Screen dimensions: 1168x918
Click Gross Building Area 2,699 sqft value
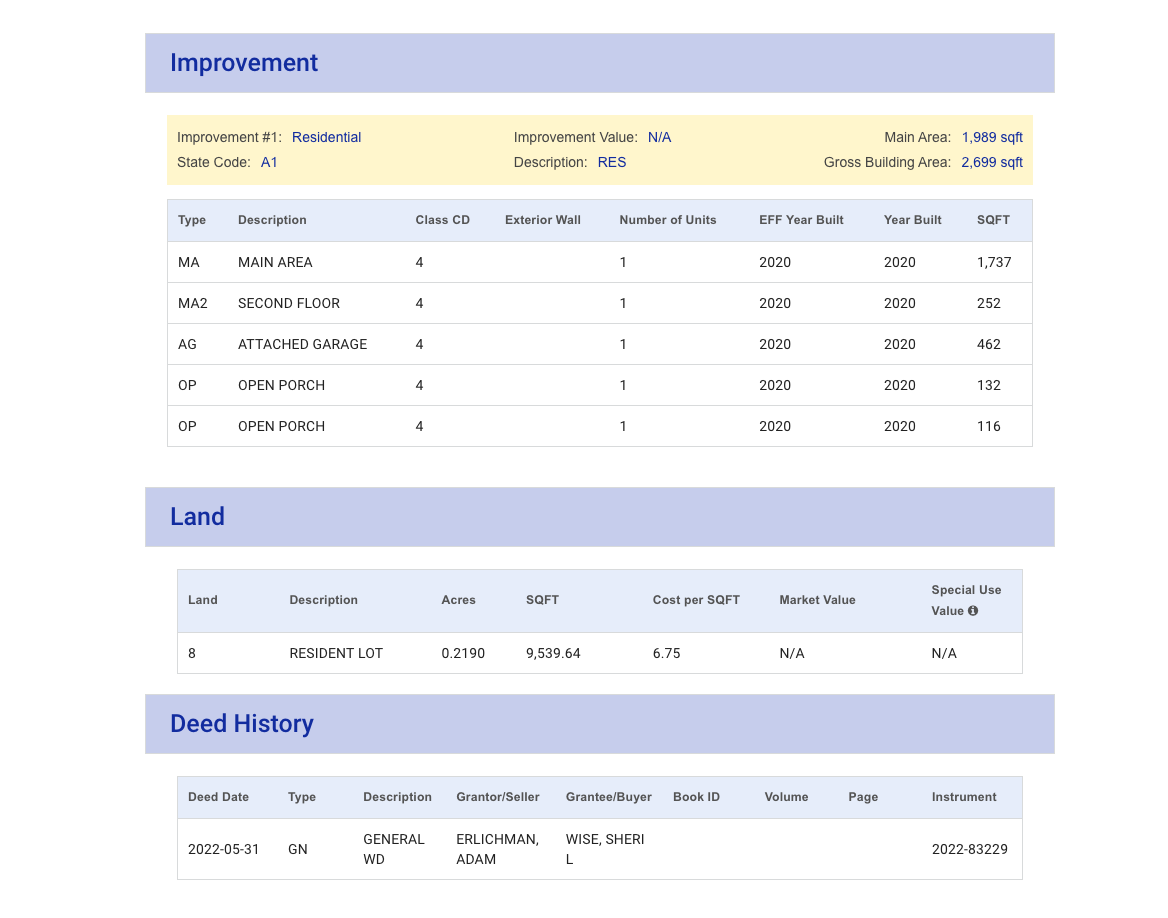(x=992, y=162)
